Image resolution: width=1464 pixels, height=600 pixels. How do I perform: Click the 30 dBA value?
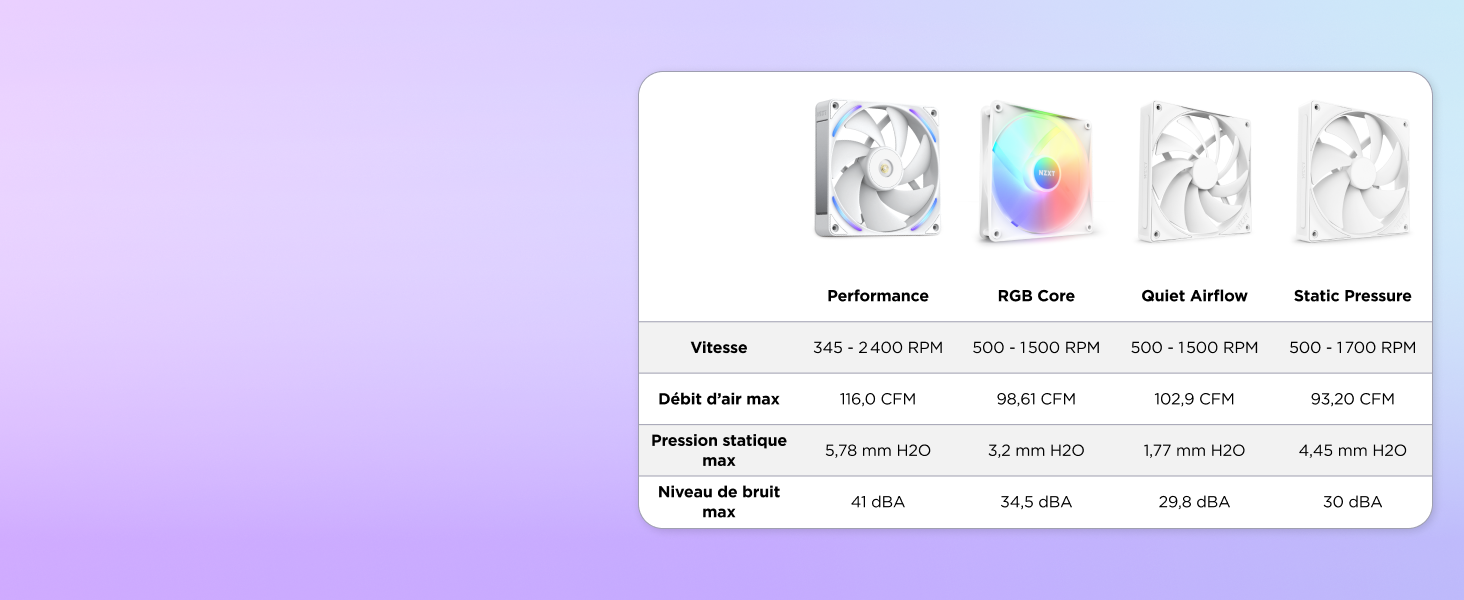[x=1352, y=502]
